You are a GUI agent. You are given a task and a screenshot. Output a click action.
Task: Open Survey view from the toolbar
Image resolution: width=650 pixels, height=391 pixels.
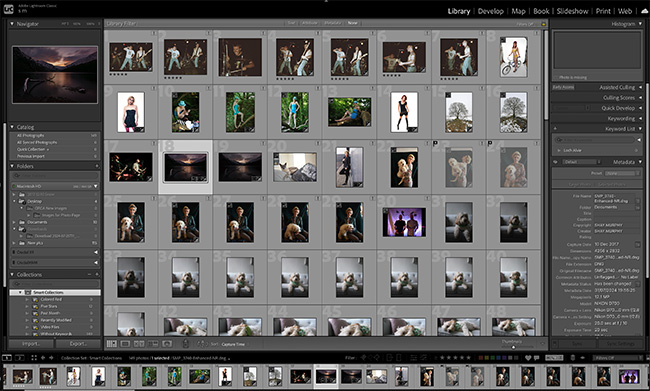[x=153, y=344]
